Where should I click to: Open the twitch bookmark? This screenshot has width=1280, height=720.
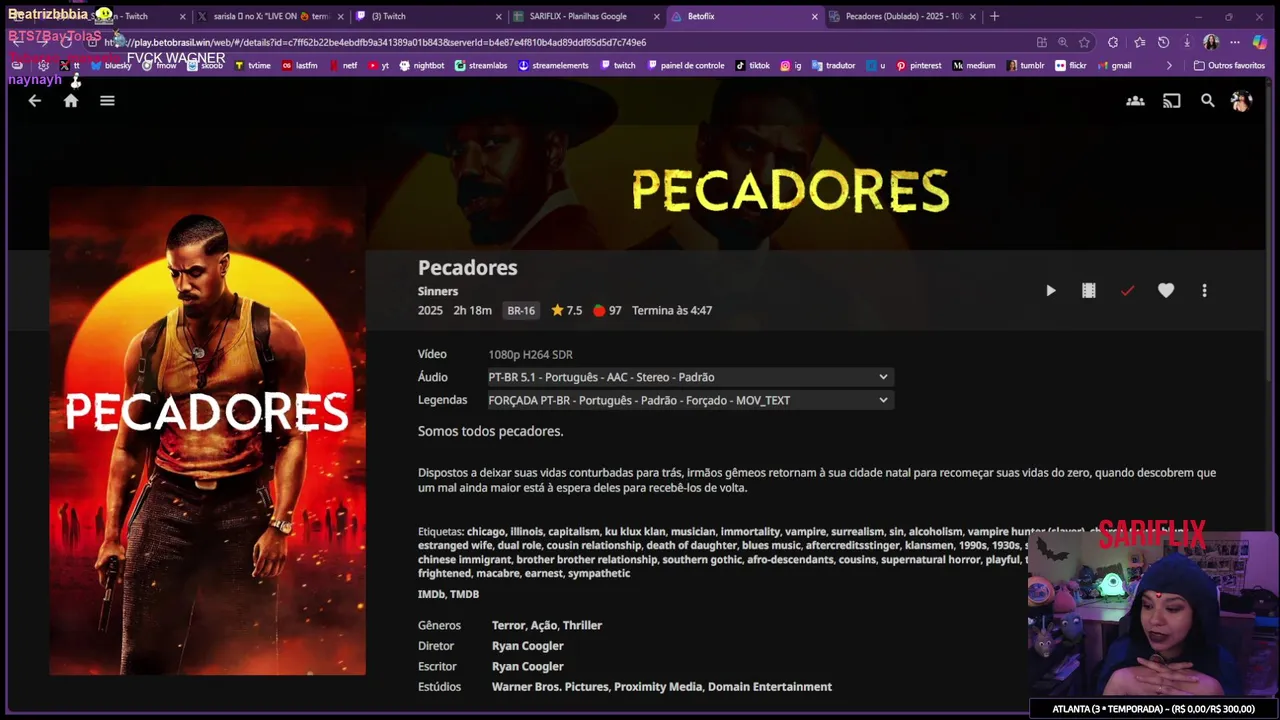coord(618,66)
